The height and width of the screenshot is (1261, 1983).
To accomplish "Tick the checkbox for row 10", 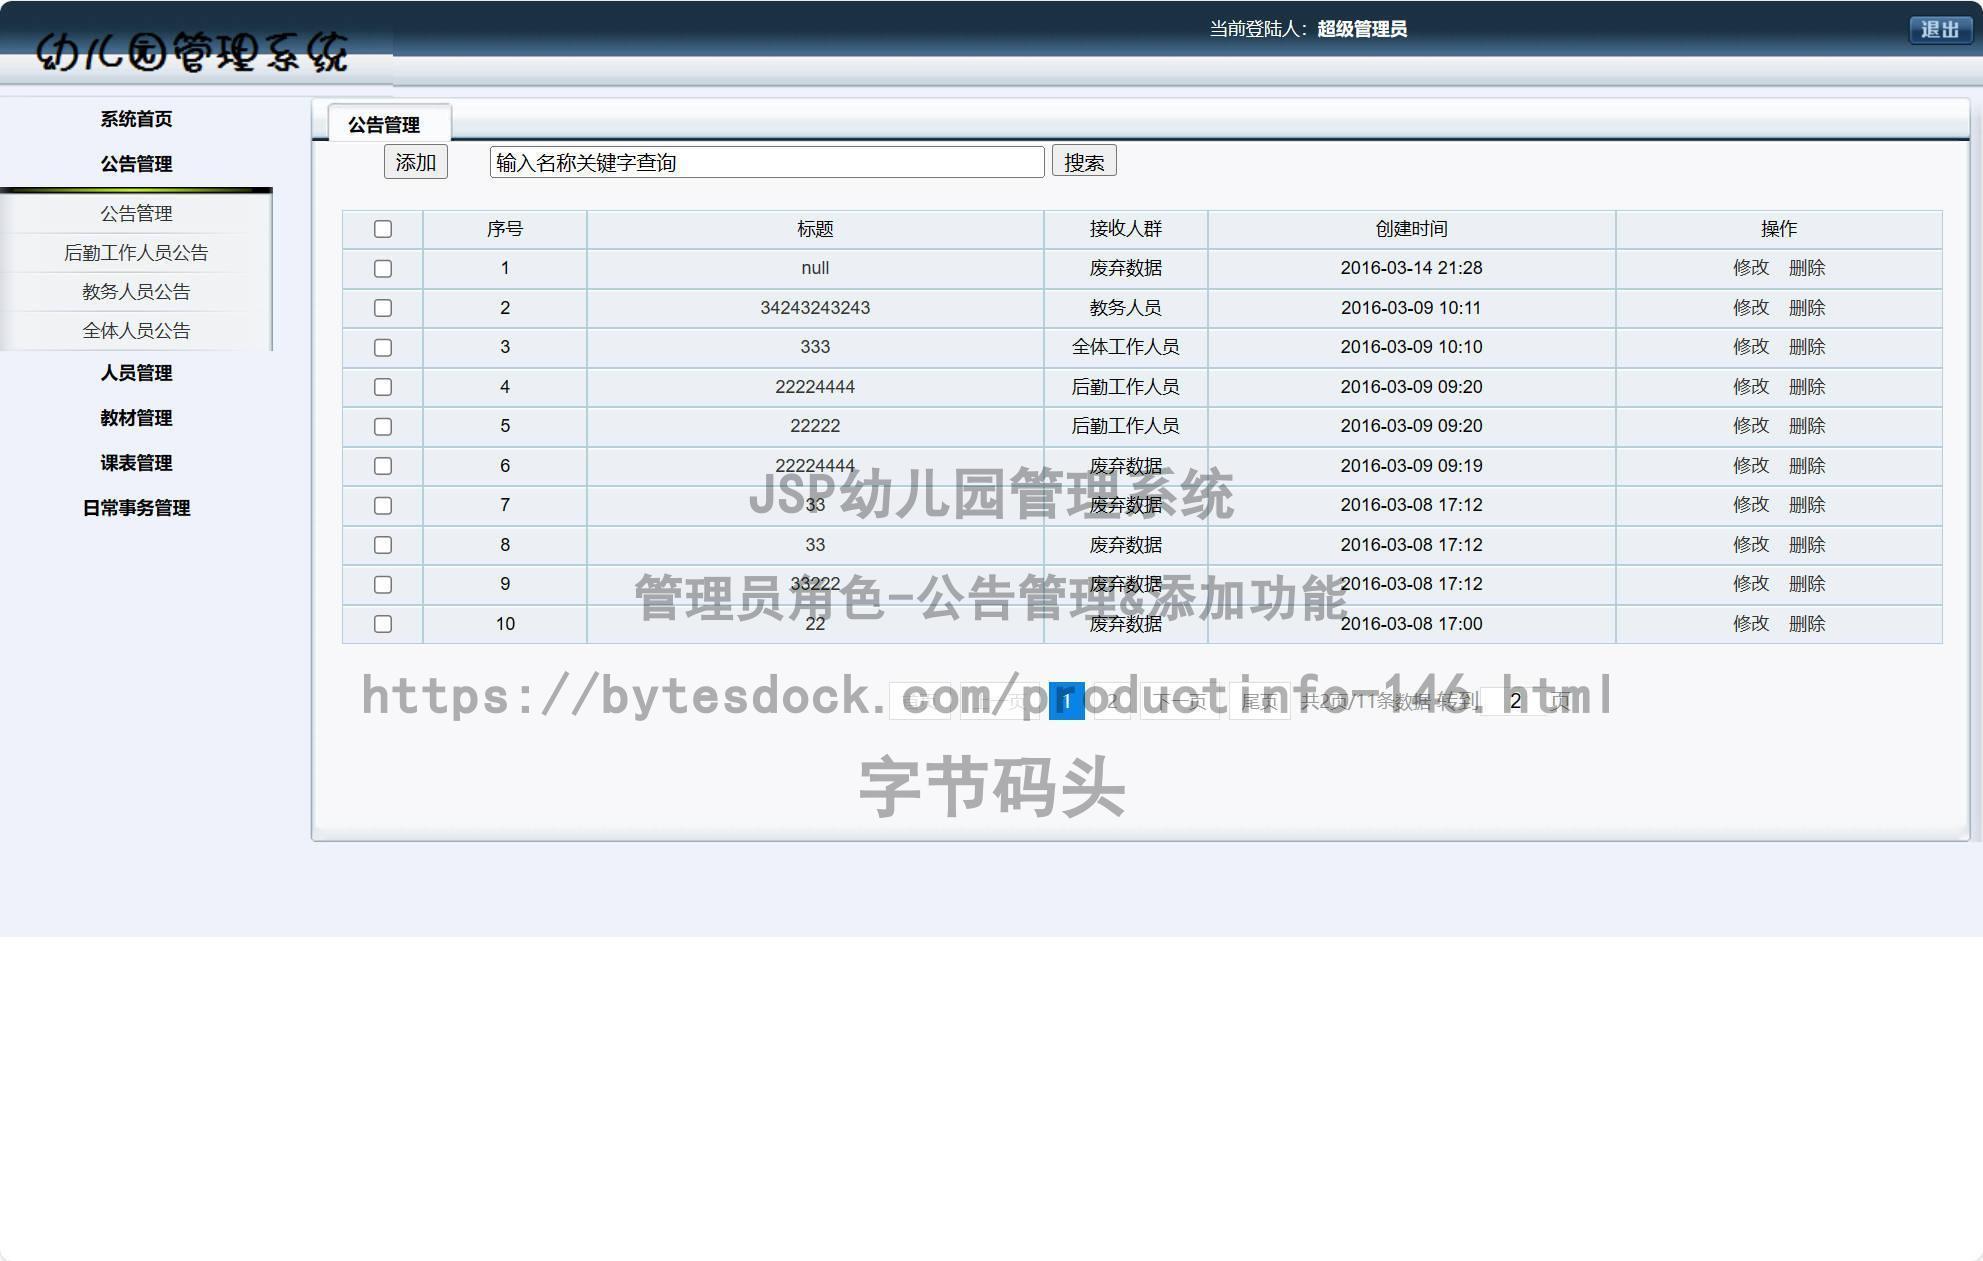I will click(x=383, y=624).
